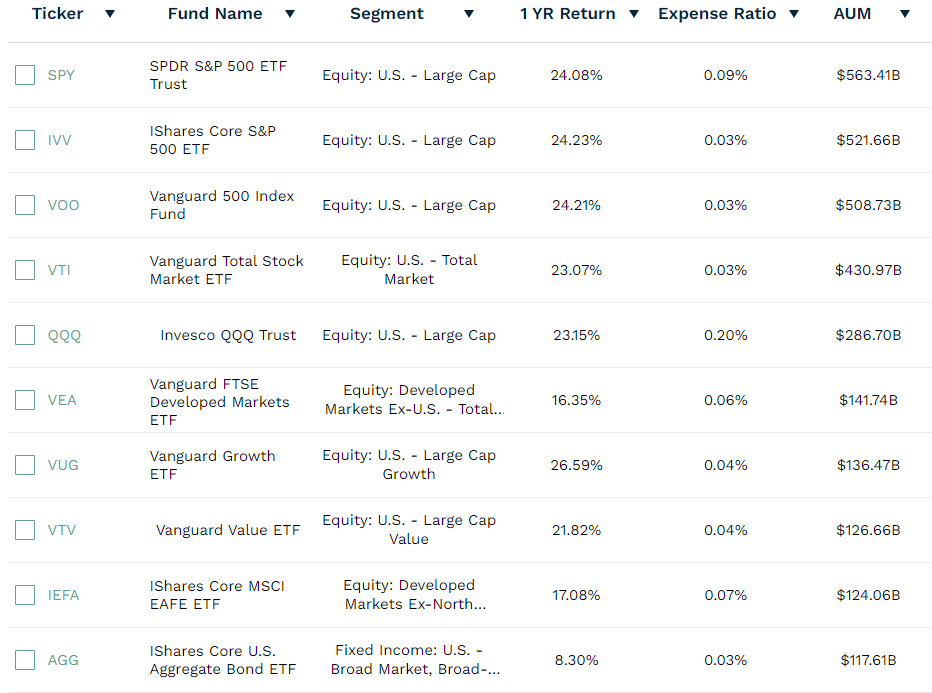
Task: Click the Expense Ratio dropdown arrow
Action: click(794, 14)
